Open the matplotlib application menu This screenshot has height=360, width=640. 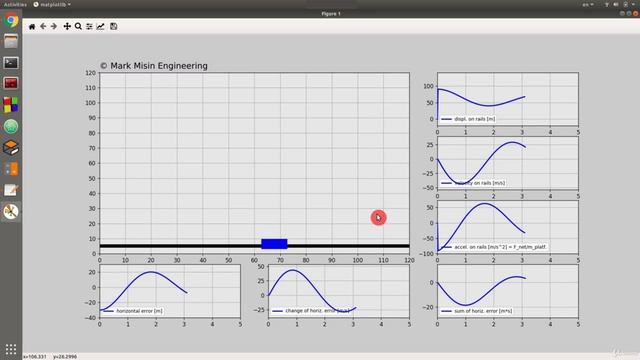click(x=52, y=4)
